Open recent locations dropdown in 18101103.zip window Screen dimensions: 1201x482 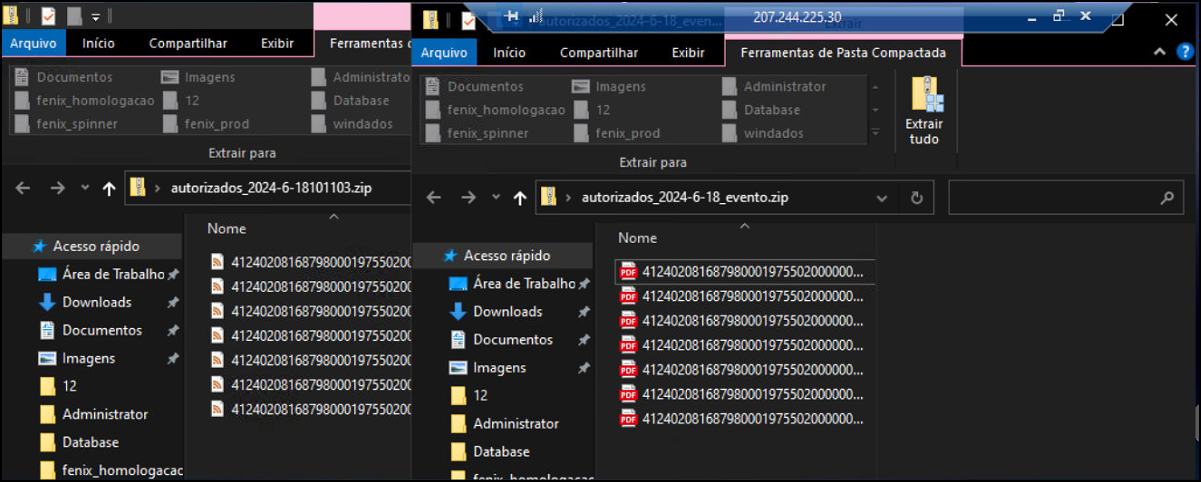click(84, 188)
